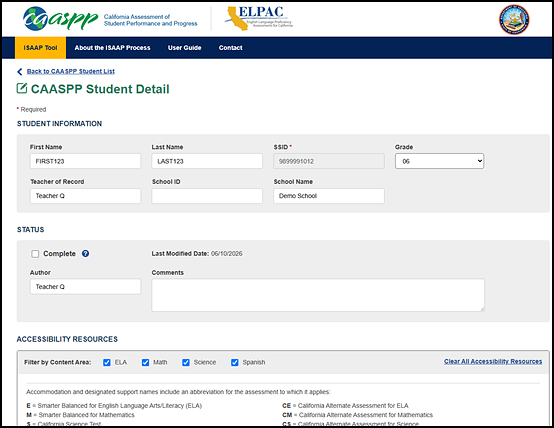The image size is (554, 428).
Task: Click the STUDENT INFORMATION section heading
Action: coord(59,124)
